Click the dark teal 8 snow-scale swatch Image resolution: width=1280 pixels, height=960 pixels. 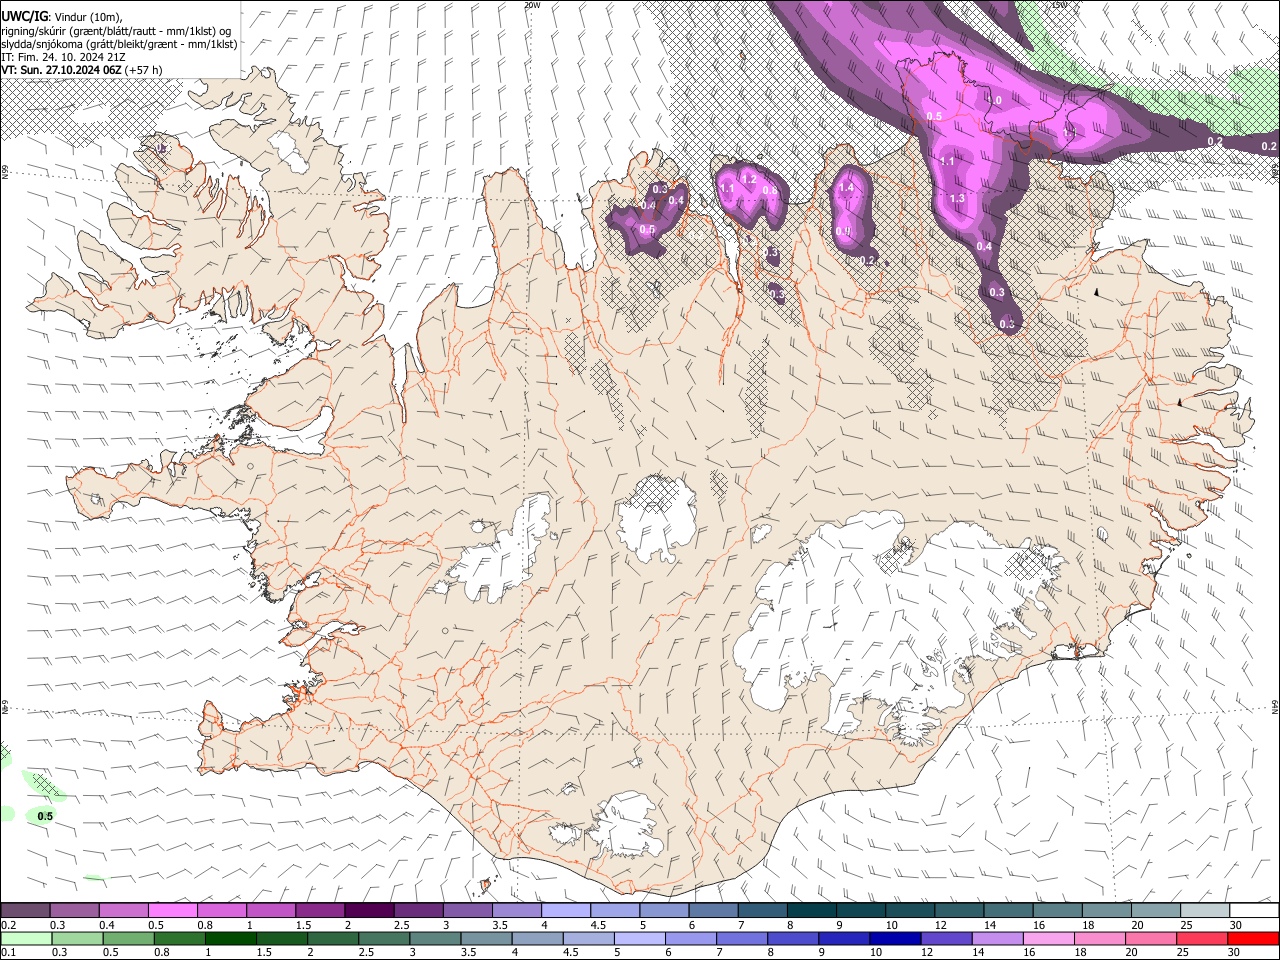[x=812, y=910]
